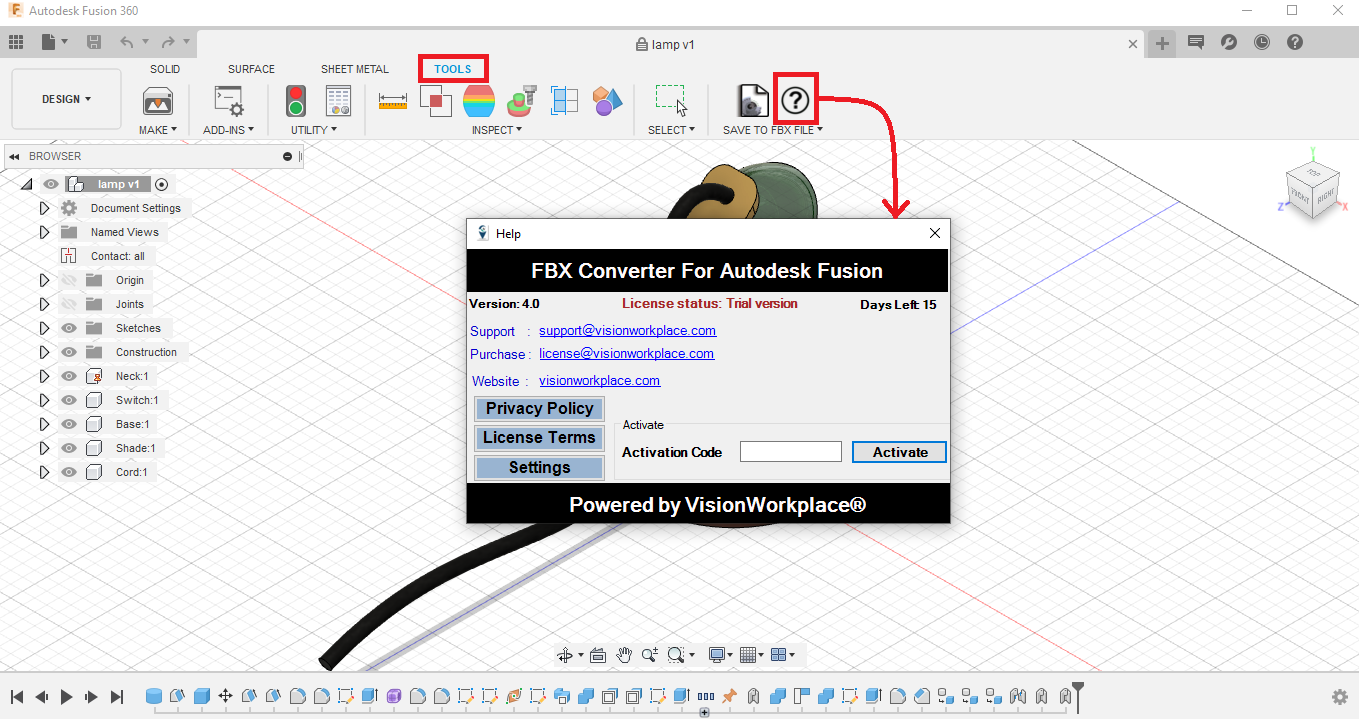Hide the Construction folder
Image resolution: width=1359 pixels, height=719 pixels.
(x=69, y=352)
